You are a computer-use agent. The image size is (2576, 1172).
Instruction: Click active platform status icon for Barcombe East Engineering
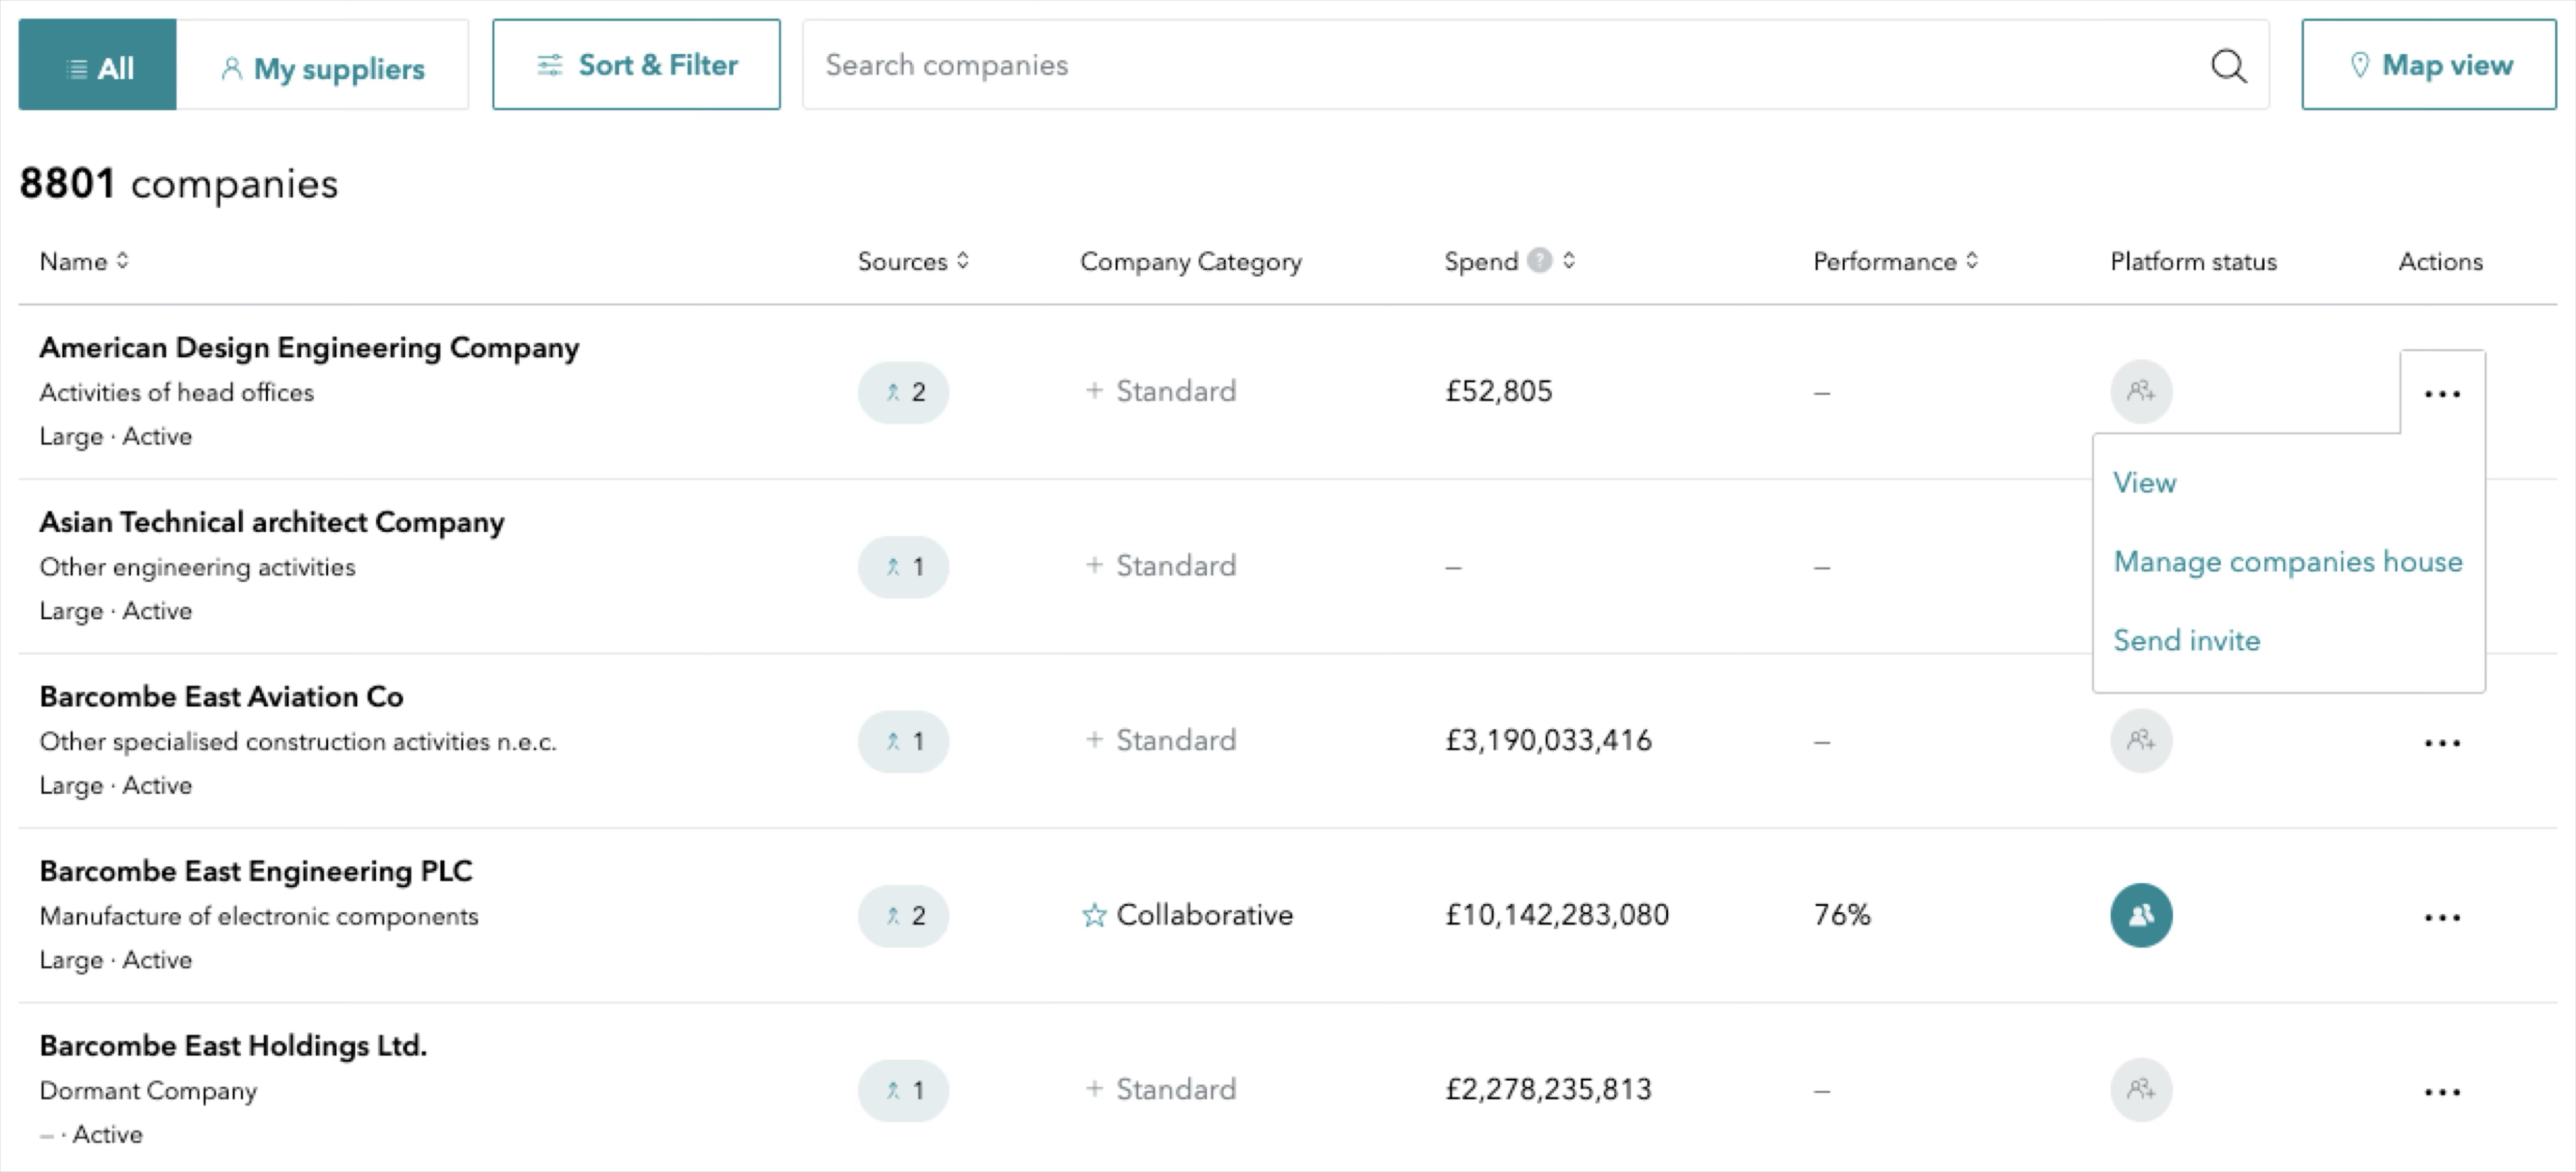tap(2141, 915)
